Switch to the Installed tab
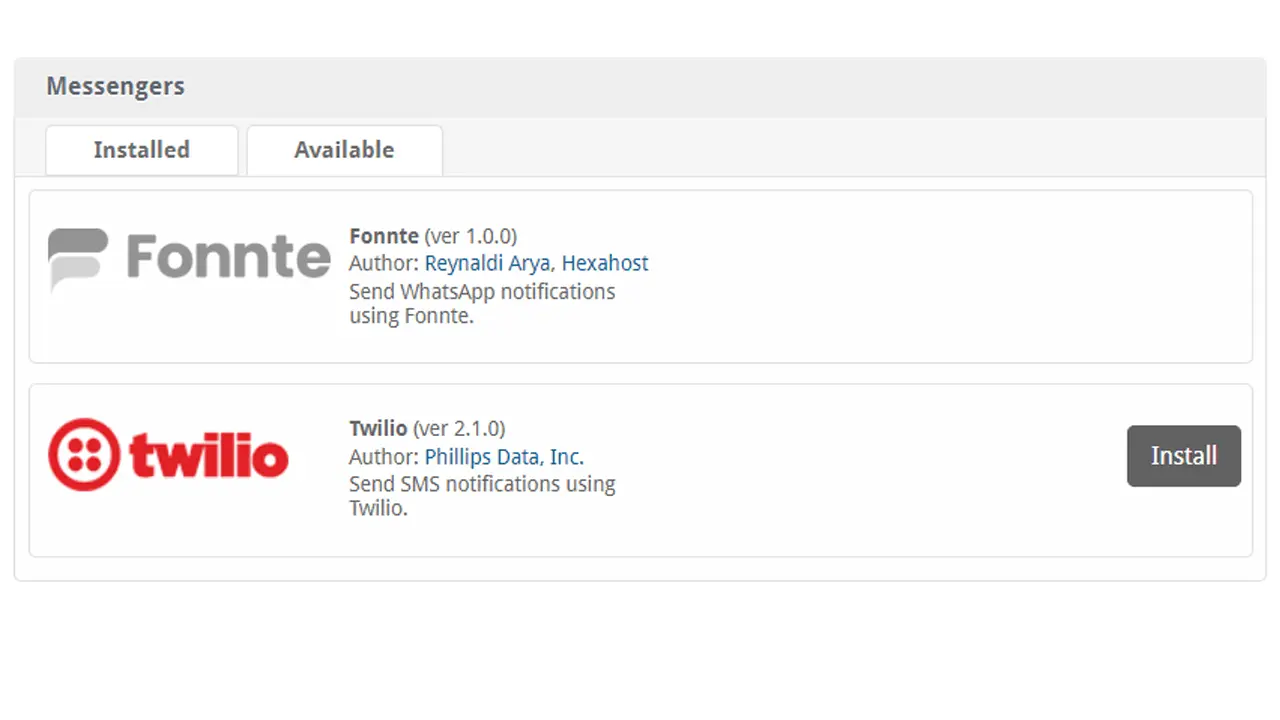Viewport: 1280px width, 720px height. (x=141, y=150)
